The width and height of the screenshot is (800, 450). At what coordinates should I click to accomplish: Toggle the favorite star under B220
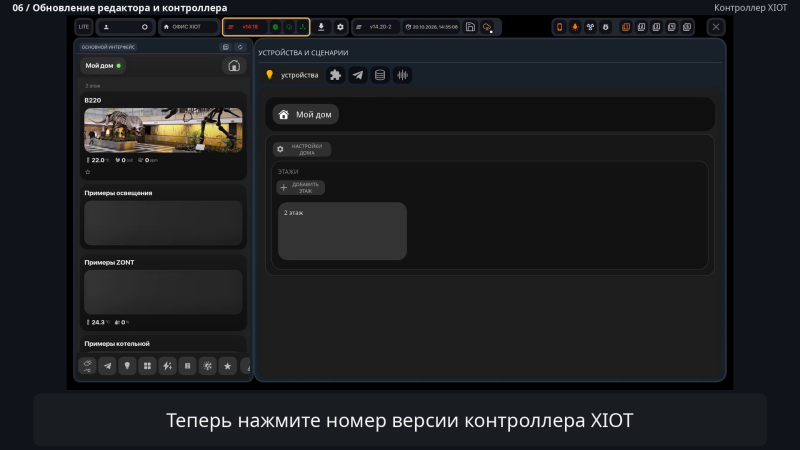[x=88, y=172]
